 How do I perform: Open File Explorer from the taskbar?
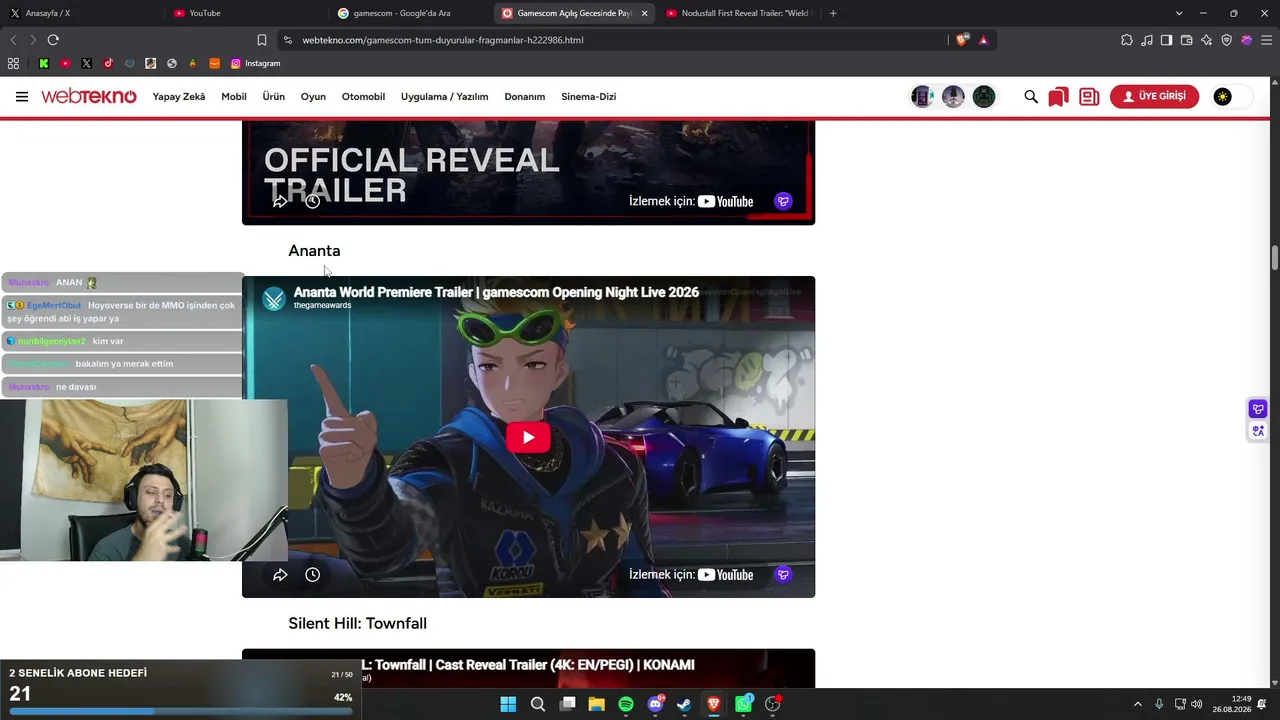click(x=596, y=704)
